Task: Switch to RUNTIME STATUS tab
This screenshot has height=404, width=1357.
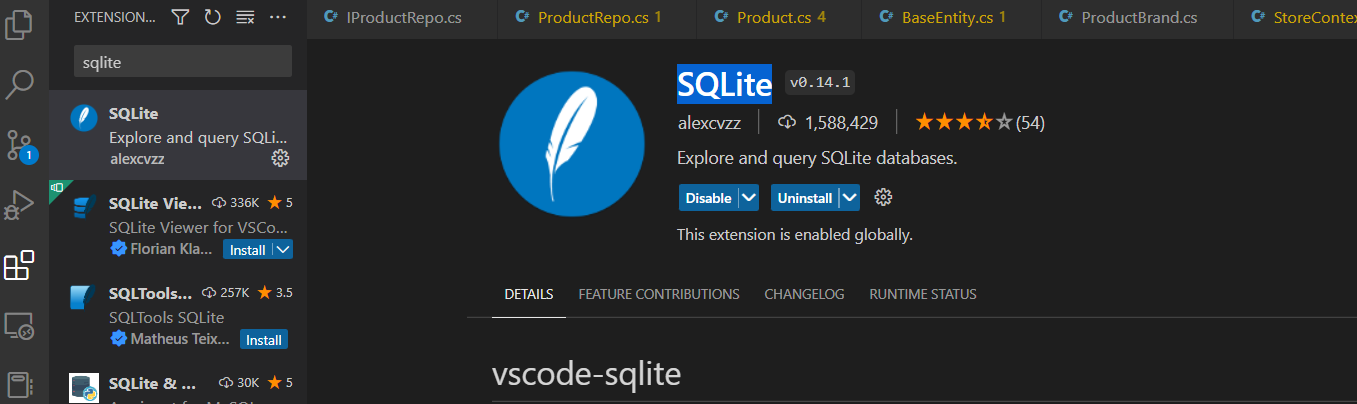Action: coord(923,294)
